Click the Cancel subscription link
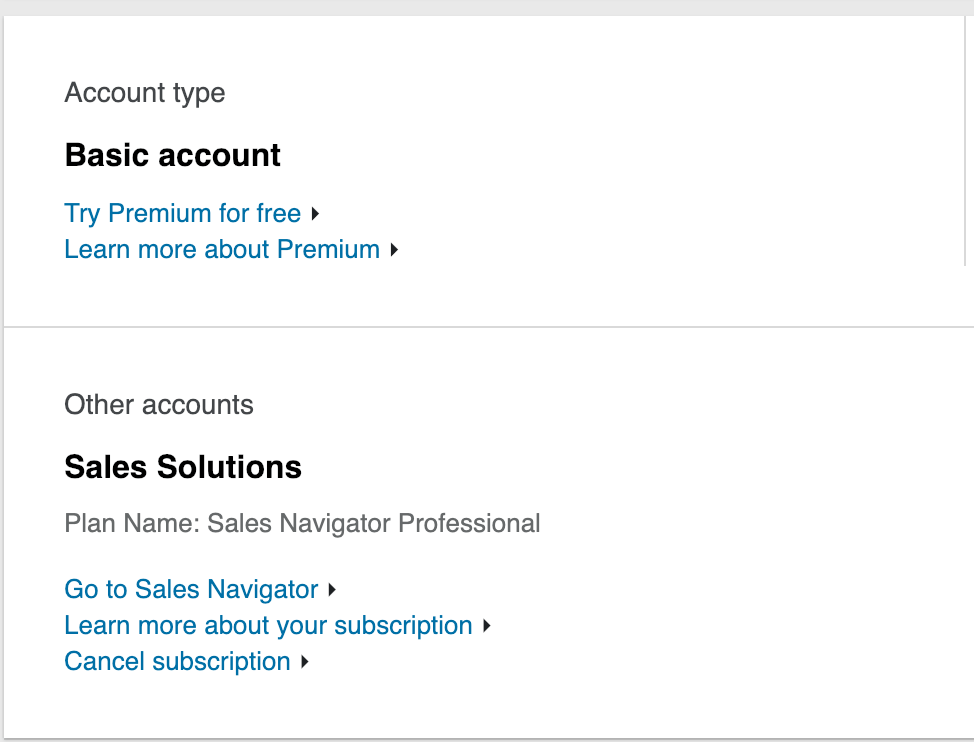 pyautogui.click(x=177, y=662)
